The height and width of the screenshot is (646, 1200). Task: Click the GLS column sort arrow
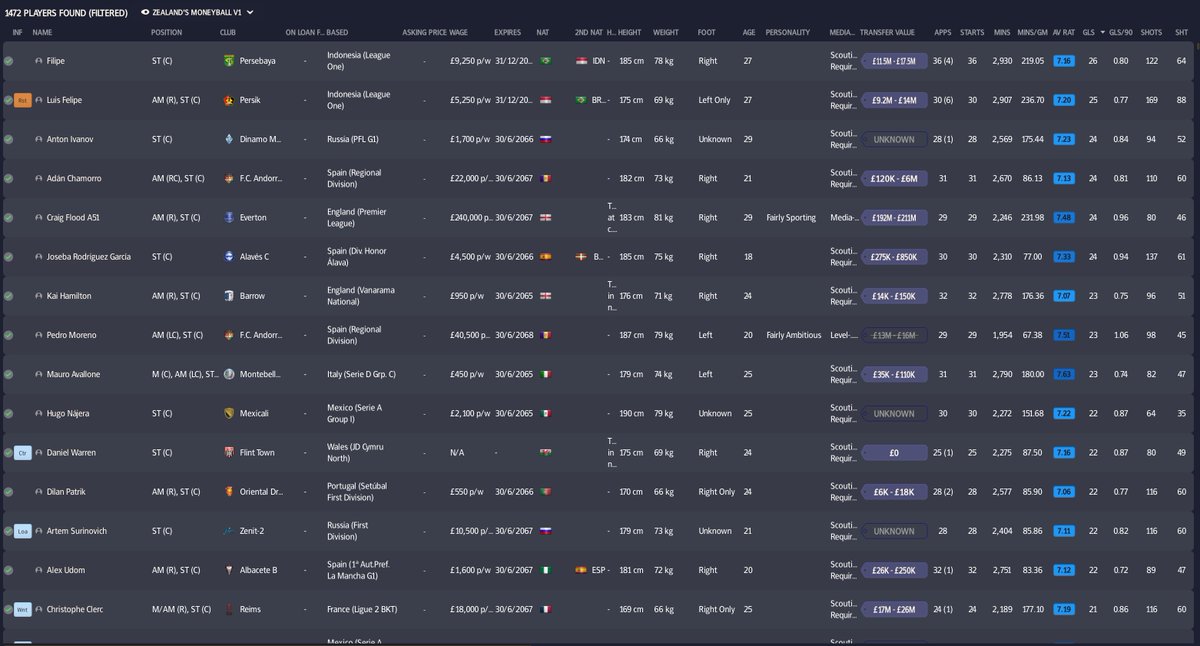[1102, 32]
